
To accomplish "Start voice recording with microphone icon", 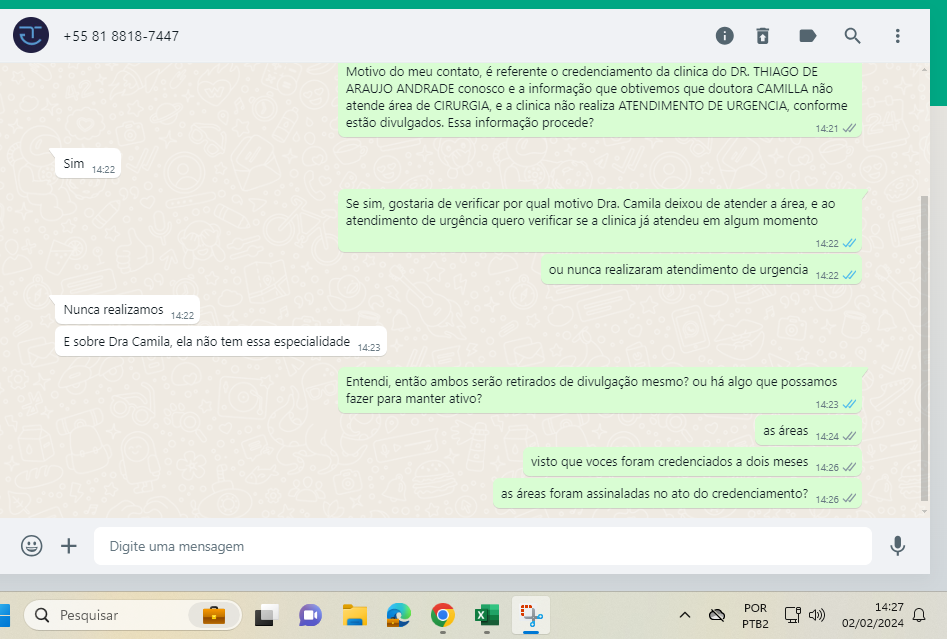I will tap(897, 545).
